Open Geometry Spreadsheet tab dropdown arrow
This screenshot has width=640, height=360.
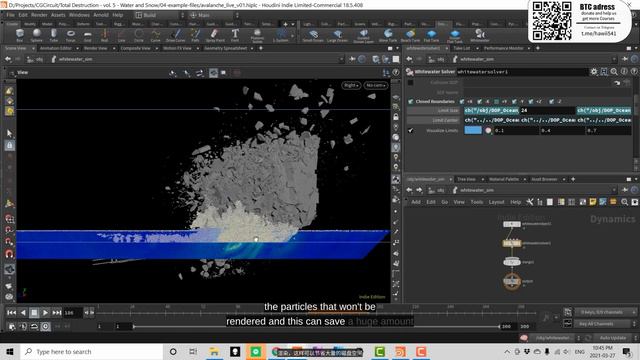[252, 48]
